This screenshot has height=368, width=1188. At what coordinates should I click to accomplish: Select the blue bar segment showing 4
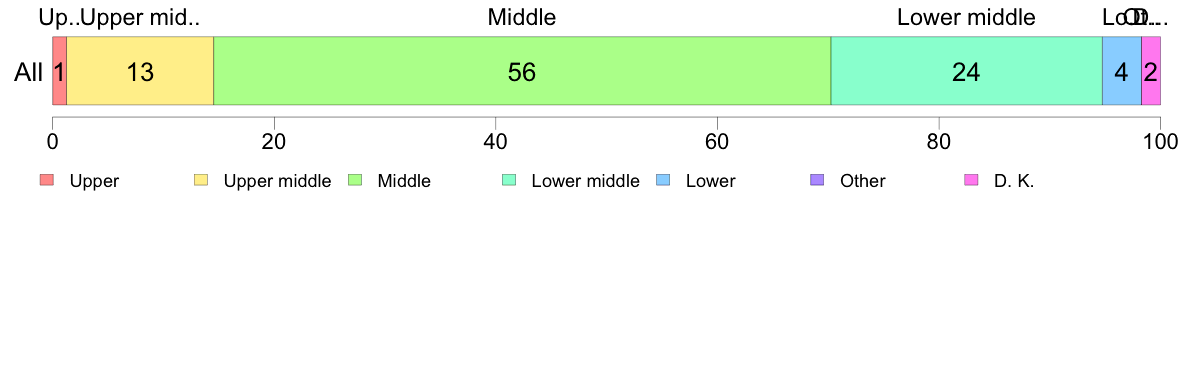tap(1121, 71)
